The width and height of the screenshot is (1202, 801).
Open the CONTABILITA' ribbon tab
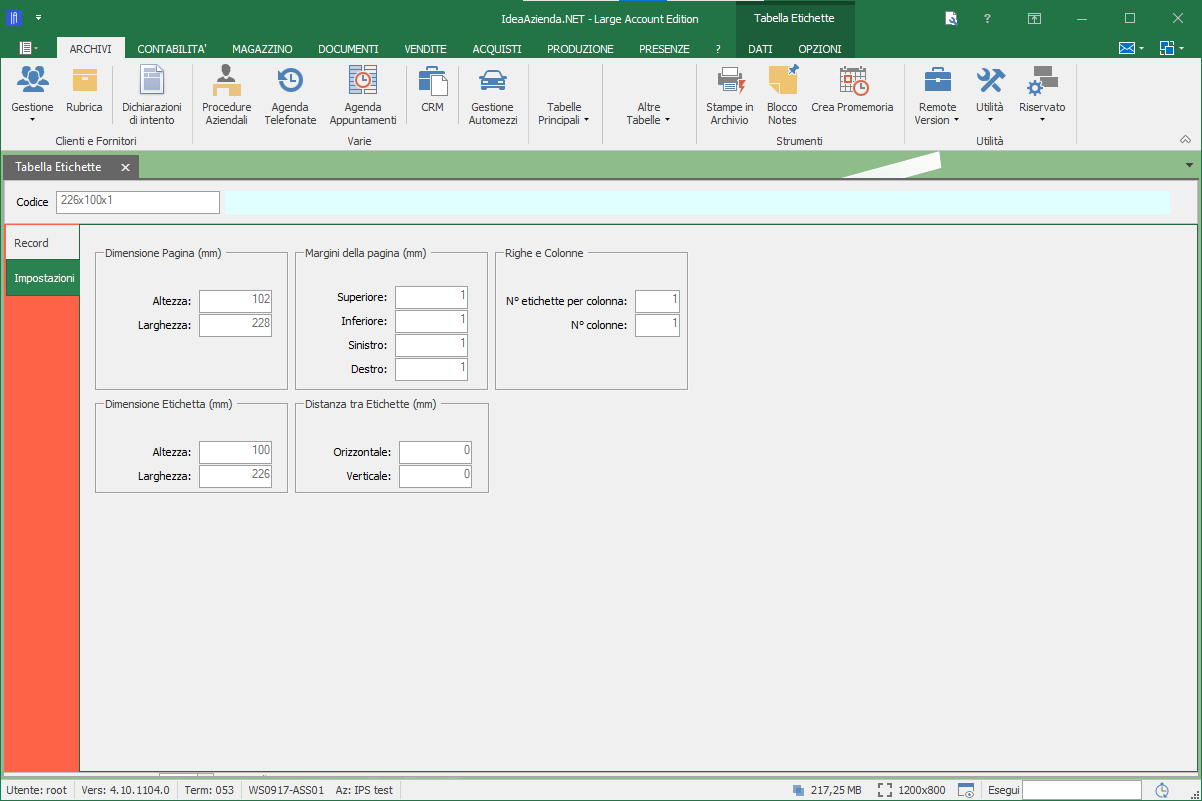click(172, 48)
